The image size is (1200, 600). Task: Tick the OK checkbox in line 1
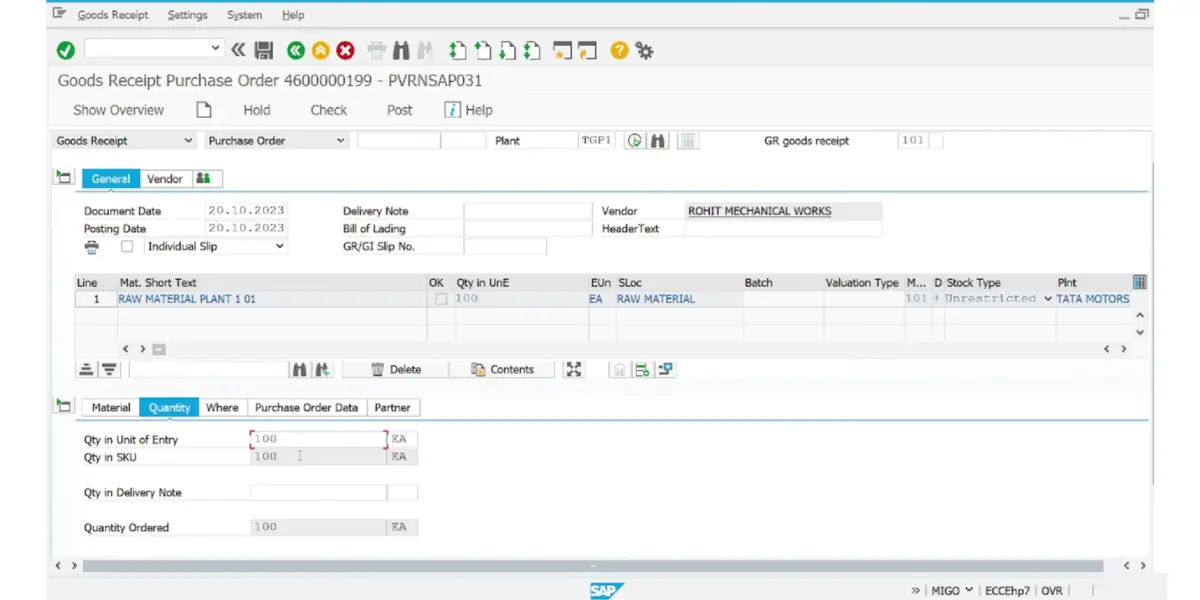click(x=441, y=299)
